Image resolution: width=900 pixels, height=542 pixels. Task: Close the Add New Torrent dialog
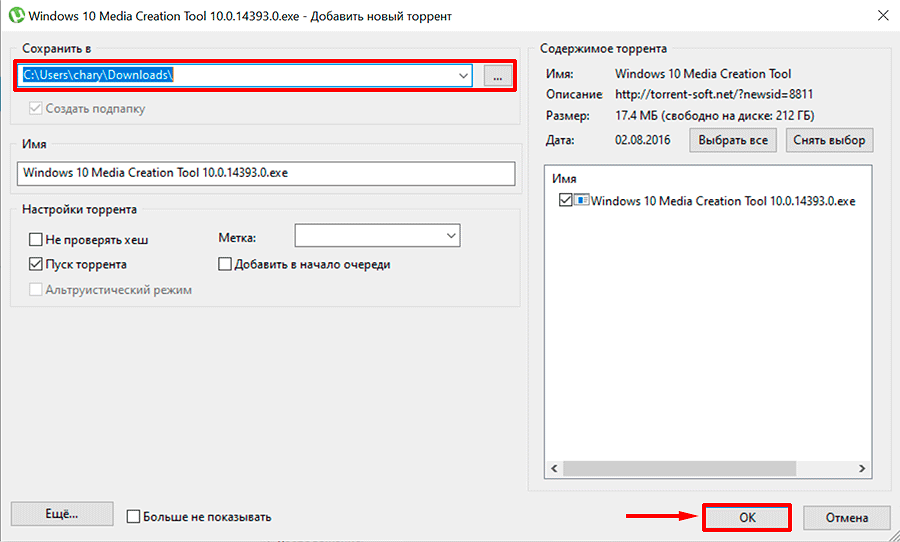(x=883, y=16)
